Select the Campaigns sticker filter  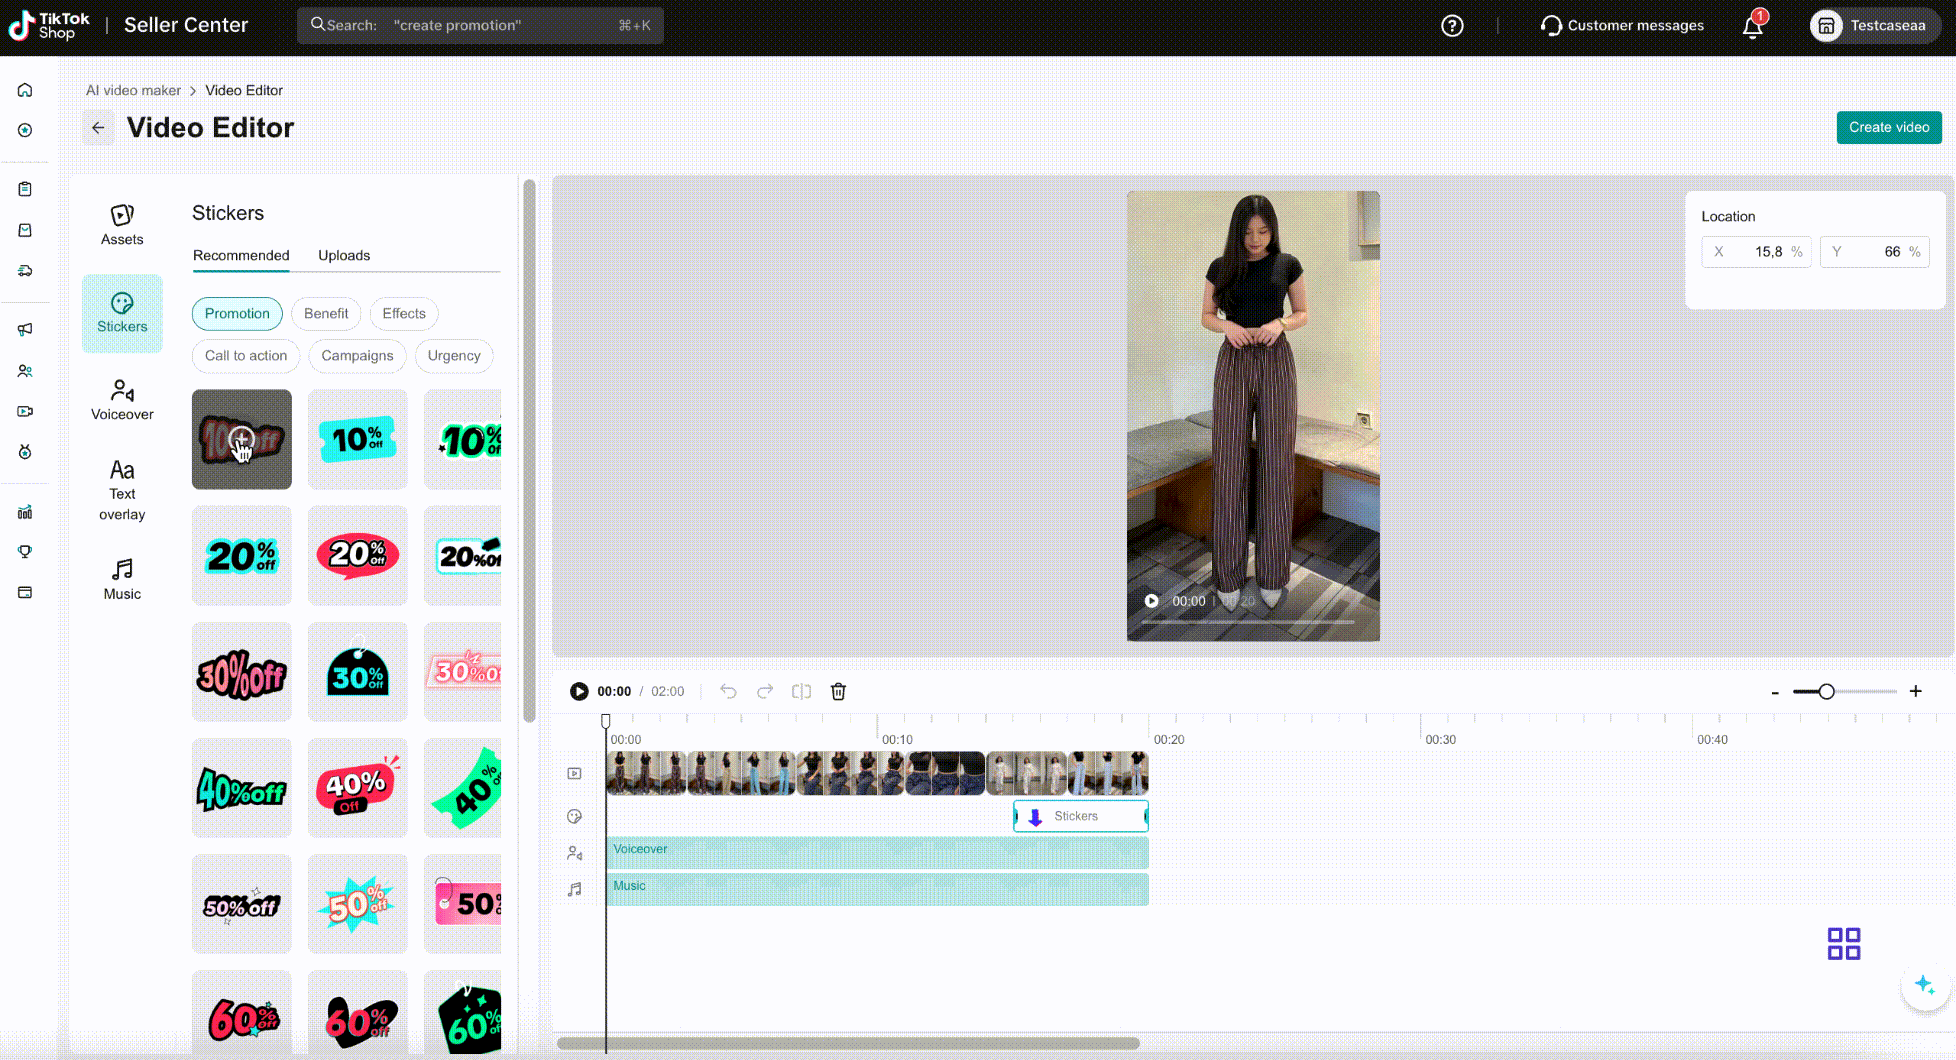pos(357,356)
